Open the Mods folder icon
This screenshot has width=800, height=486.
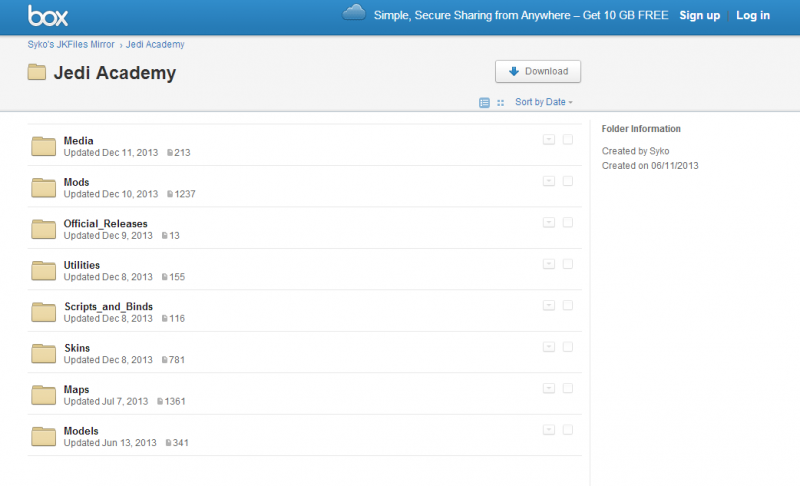click(43, 187)
